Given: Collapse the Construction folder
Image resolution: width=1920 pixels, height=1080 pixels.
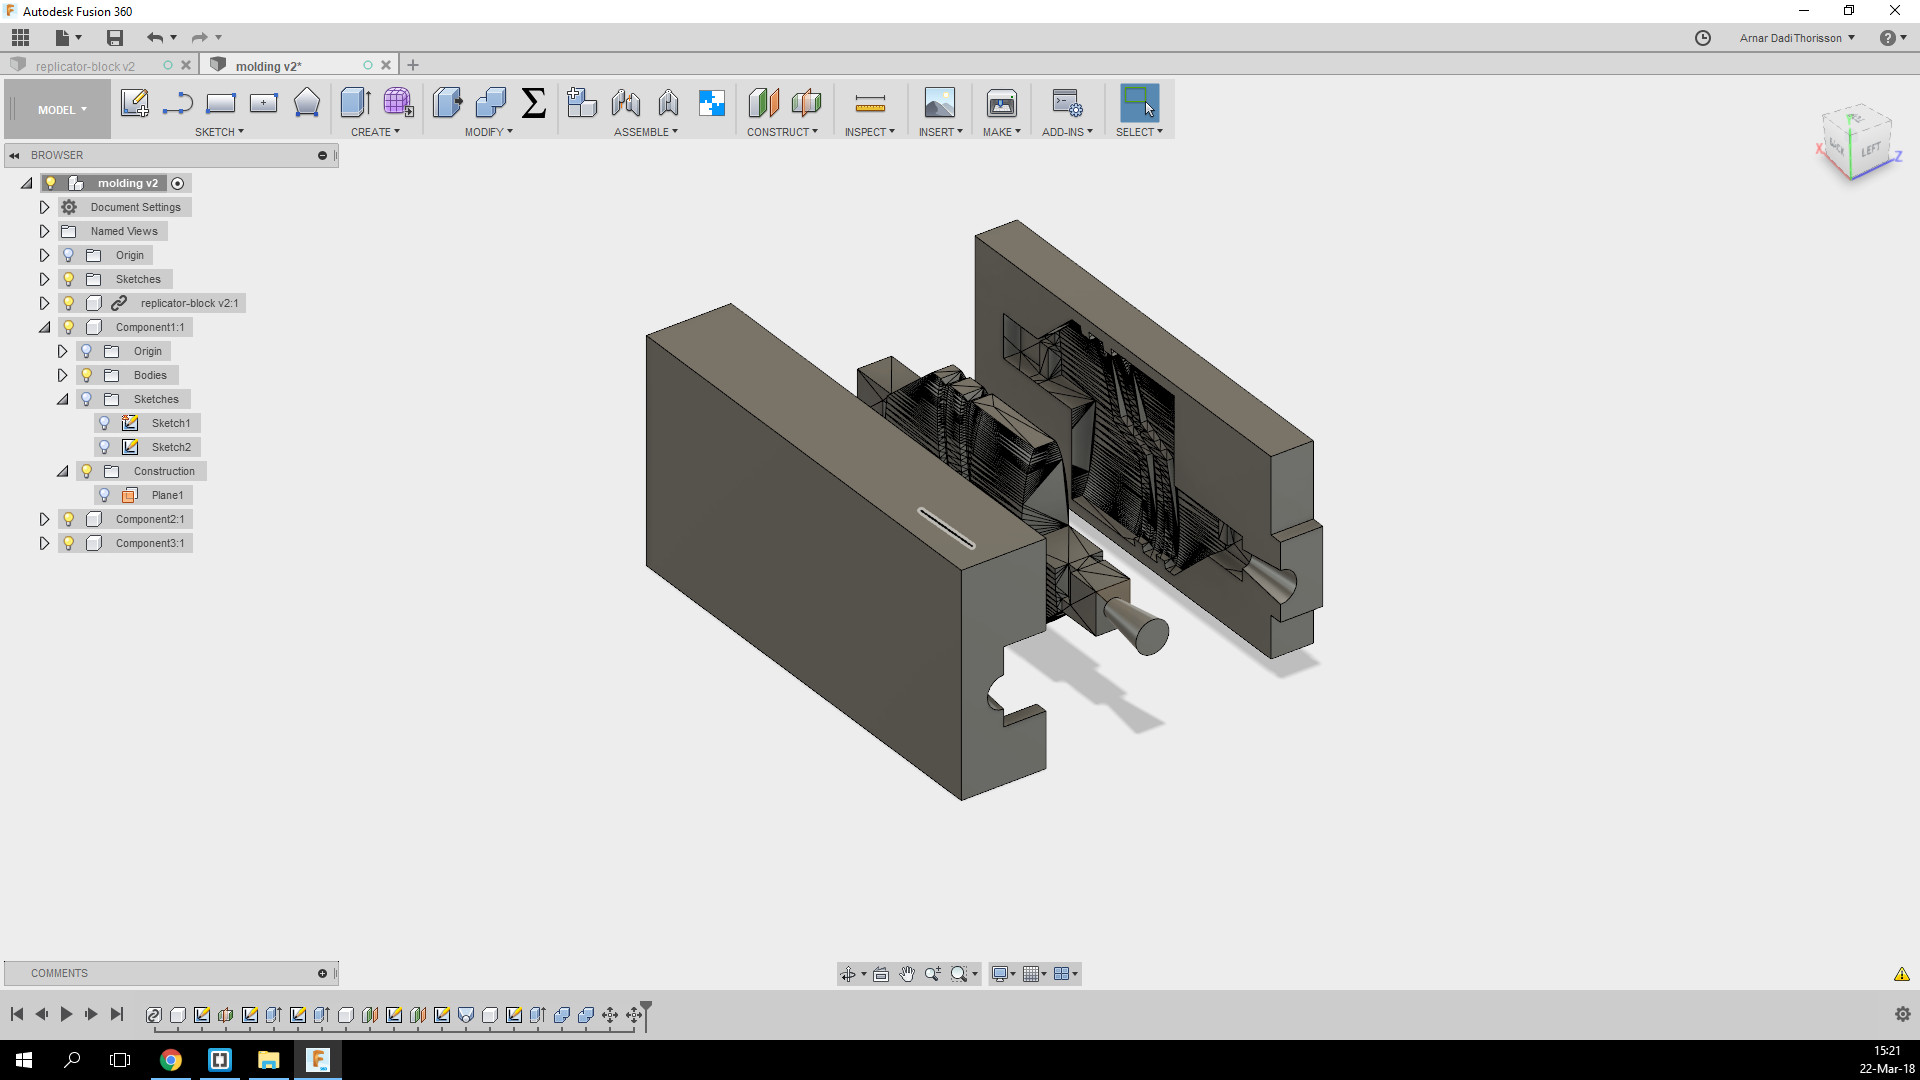Looking at the screenshot, I should (x=62, y=471).
